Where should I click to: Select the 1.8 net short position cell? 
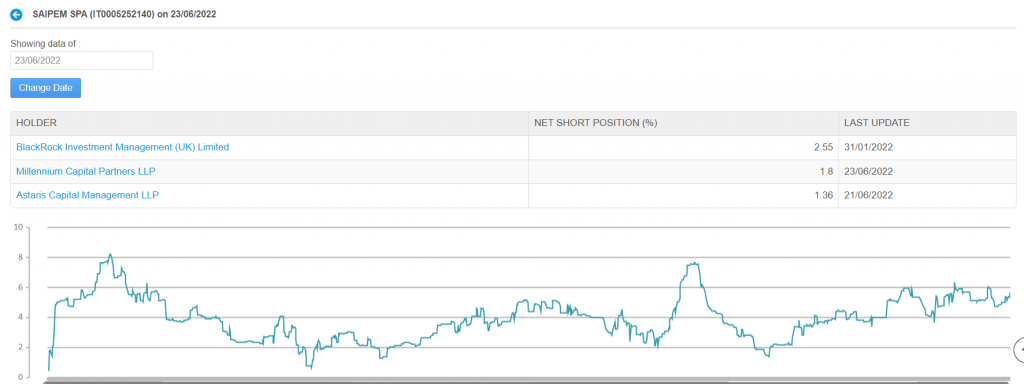tap(683, 171)
